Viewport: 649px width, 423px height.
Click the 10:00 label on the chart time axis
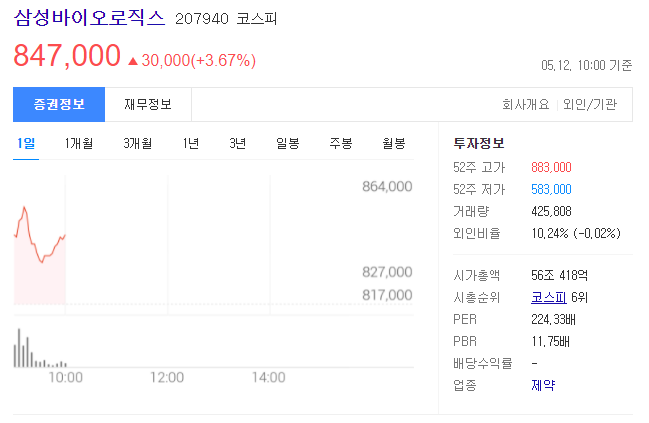click(65, 377)
